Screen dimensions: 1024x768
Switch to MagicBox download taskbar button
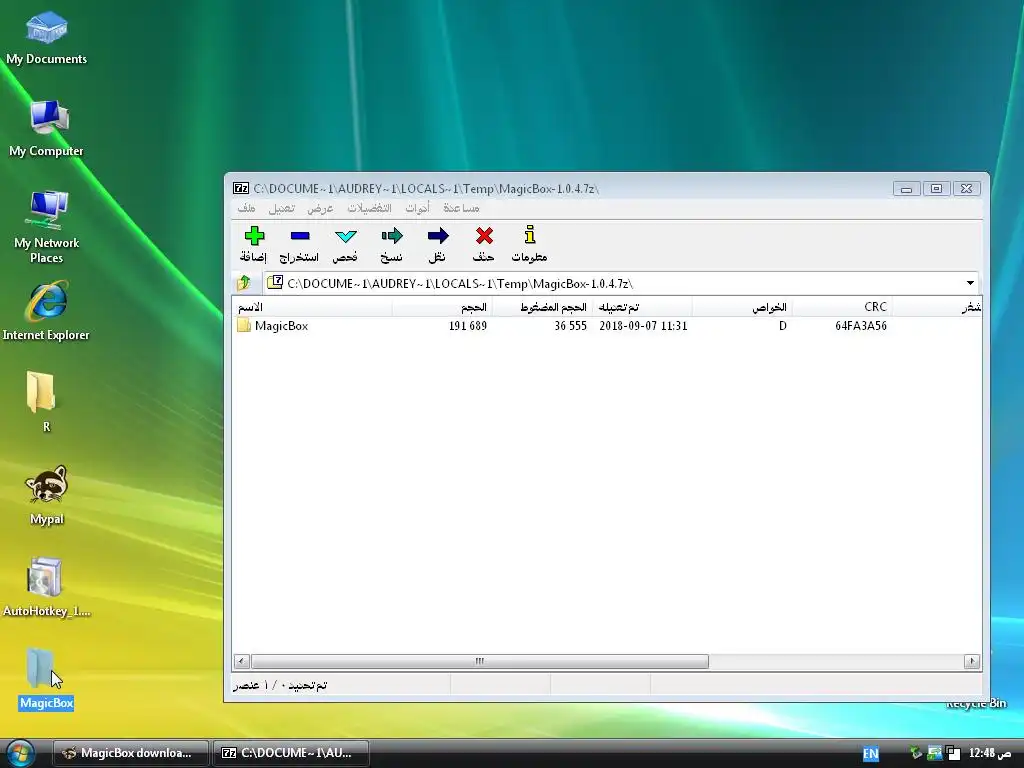[130, 753]
